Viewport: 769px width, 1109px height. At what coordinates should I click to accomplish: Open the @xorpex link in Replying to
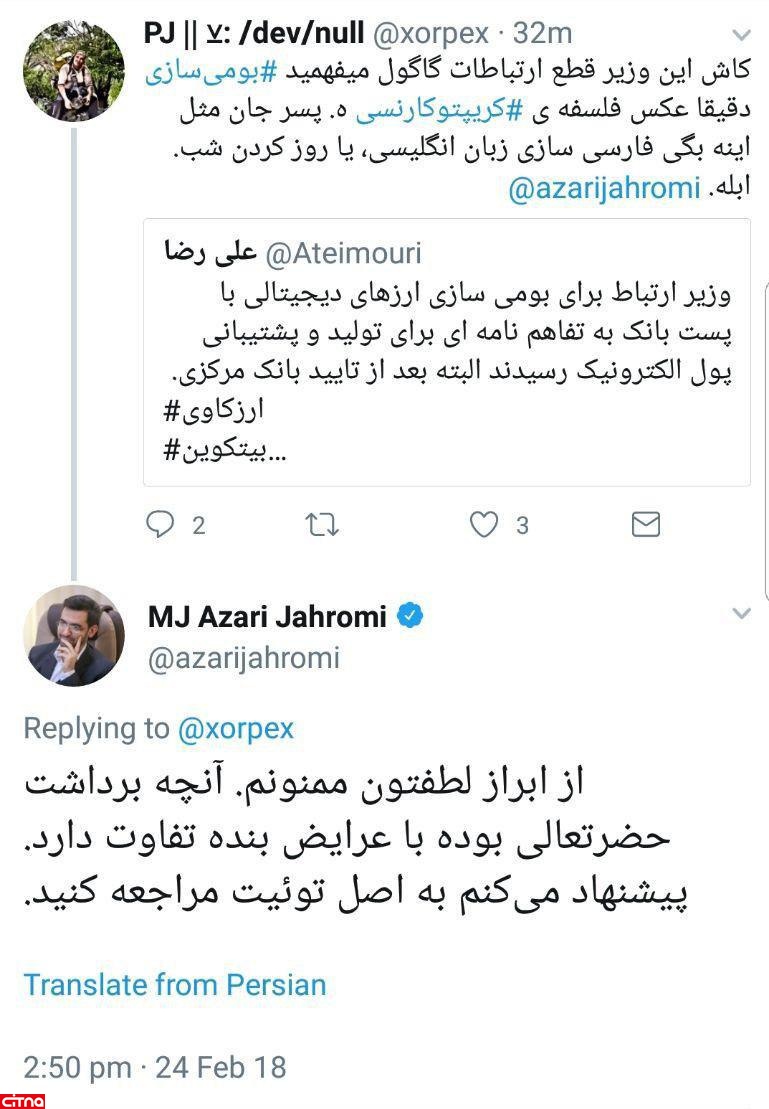click(x=236, y=729)
